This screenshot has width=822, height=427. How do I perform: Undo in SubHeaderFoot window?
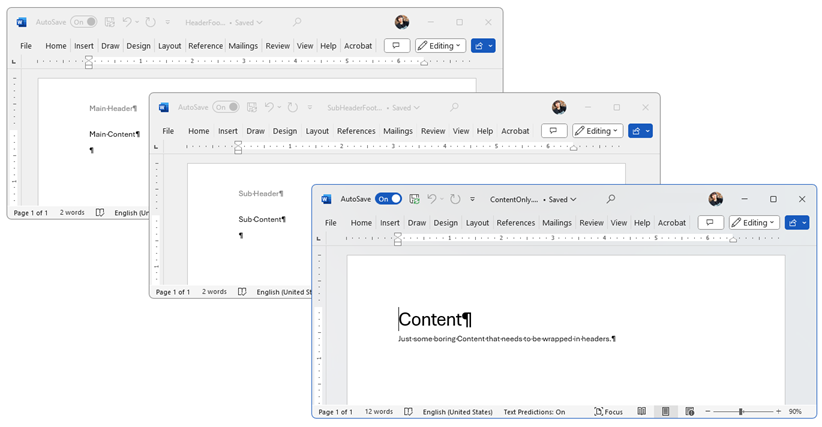pos(269,107)
